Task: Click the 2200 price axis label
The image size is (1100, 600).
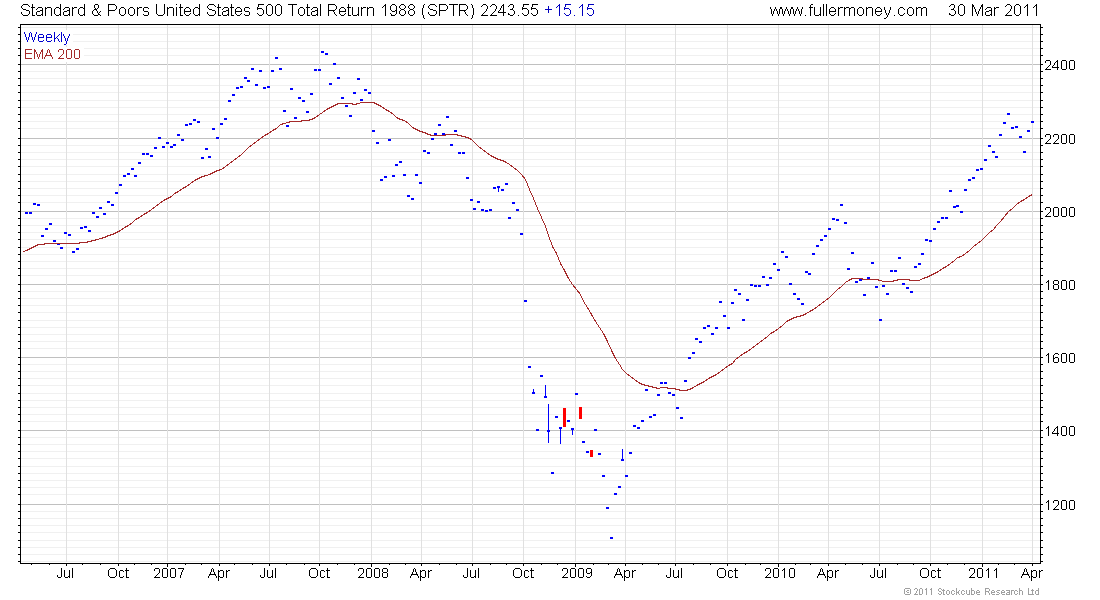Action: [1060, 139]
